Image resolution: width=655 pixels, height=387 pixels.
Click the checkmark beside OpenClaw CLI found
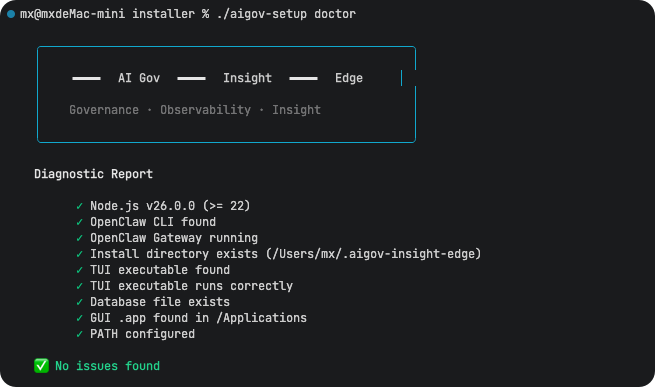(x=79, y=222)
